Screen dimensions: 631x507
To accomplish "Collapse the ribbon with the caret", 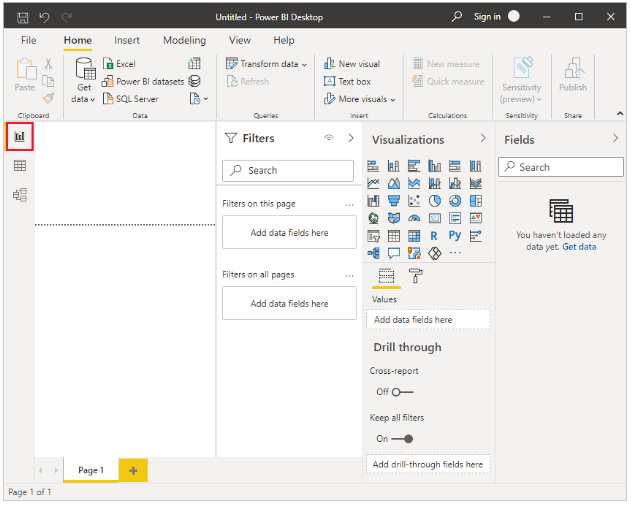I will (x=620, y=114).
